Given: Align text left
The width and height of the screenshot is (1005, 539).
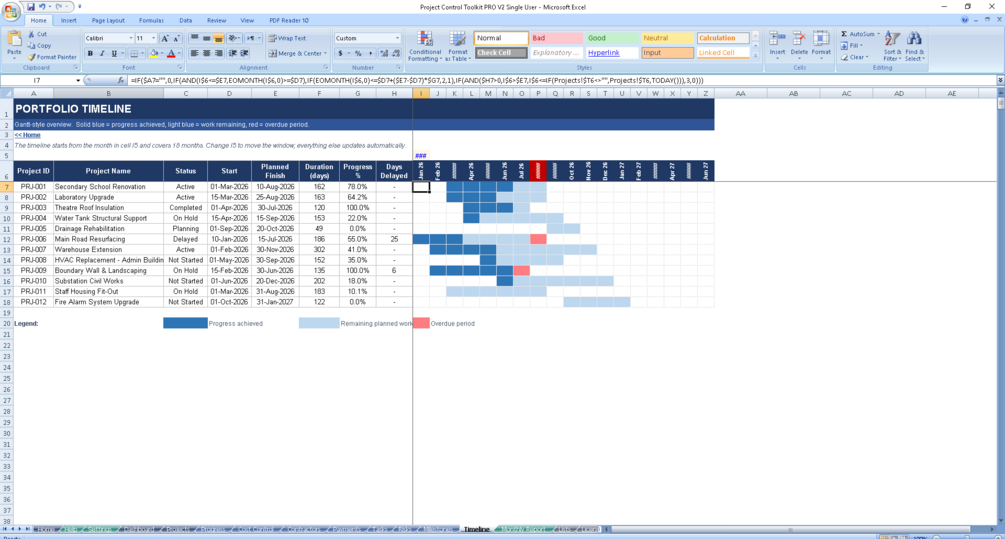Looking at the screenshot, I should pyautogui.click(x=194, y=54).
